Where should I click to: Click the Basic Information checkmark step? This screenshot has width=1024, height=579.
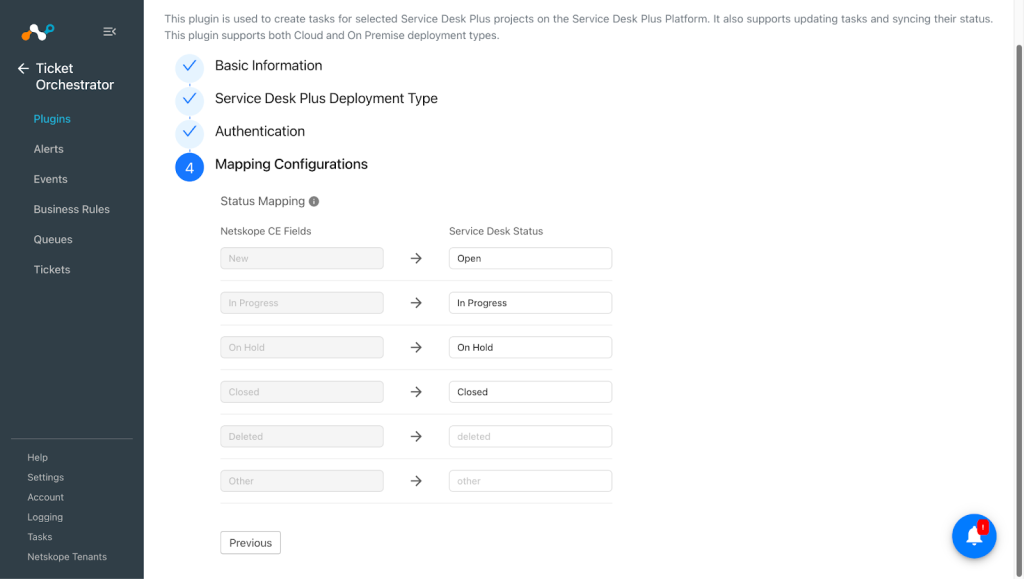click(x=189, y=67)
